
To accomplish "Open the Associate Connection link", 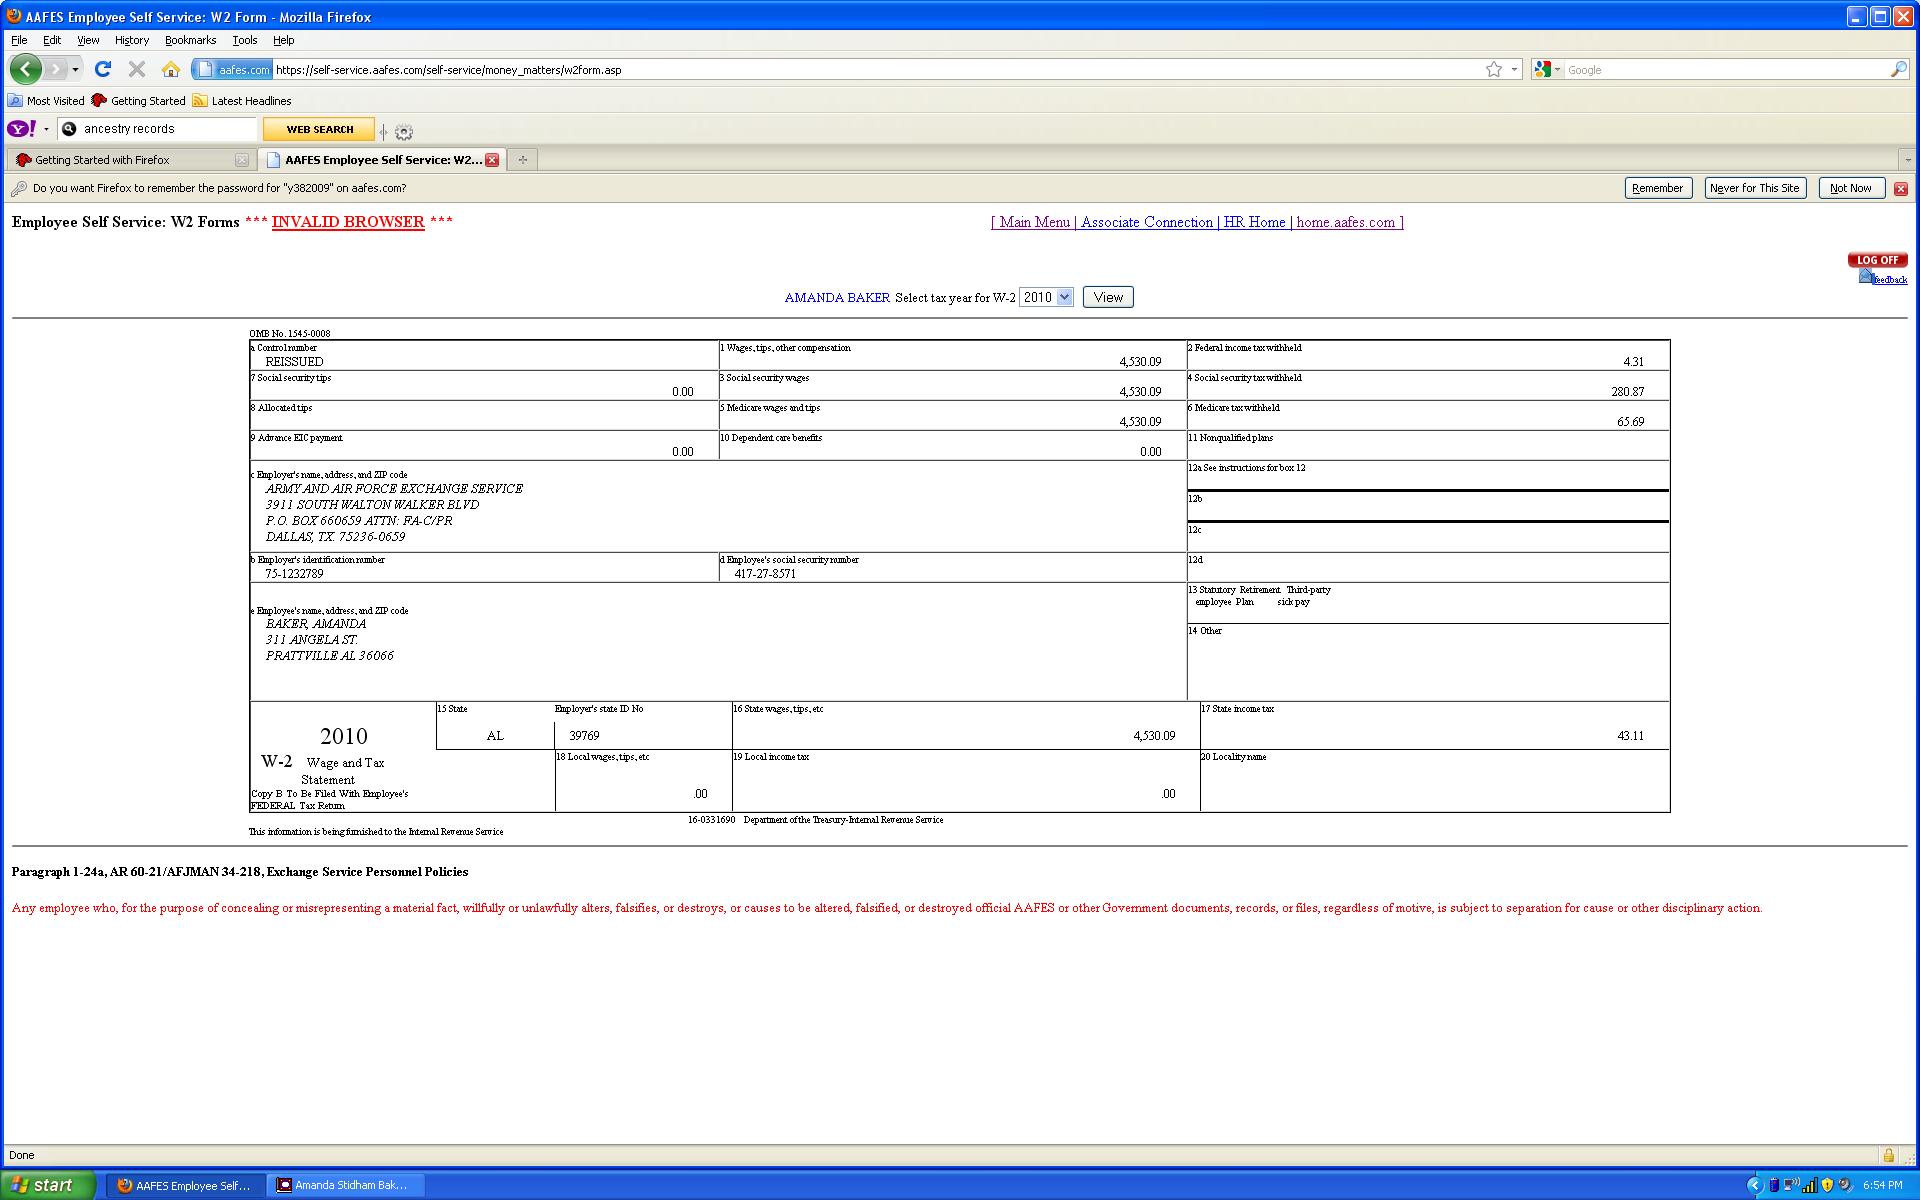I will coord(1147,222).
